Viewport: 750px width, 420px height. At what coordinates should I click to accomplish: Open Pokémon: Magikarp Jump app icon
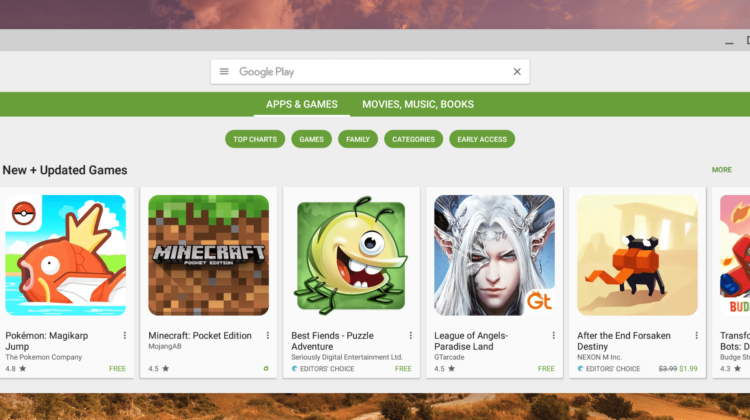[66, 255]
